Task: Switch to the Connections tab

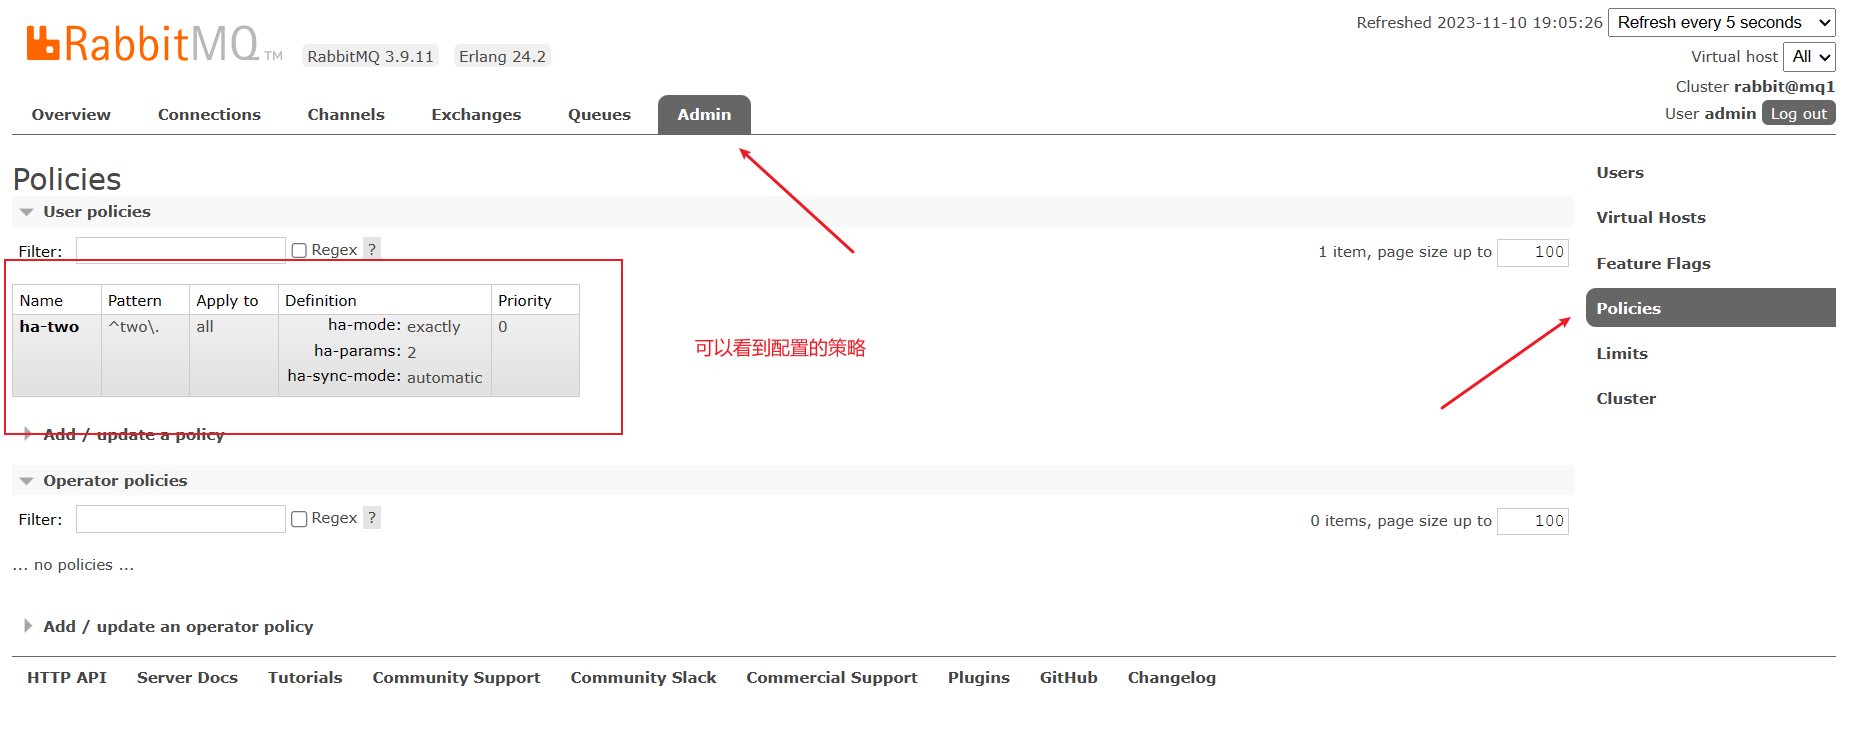Action: point(209,114)
